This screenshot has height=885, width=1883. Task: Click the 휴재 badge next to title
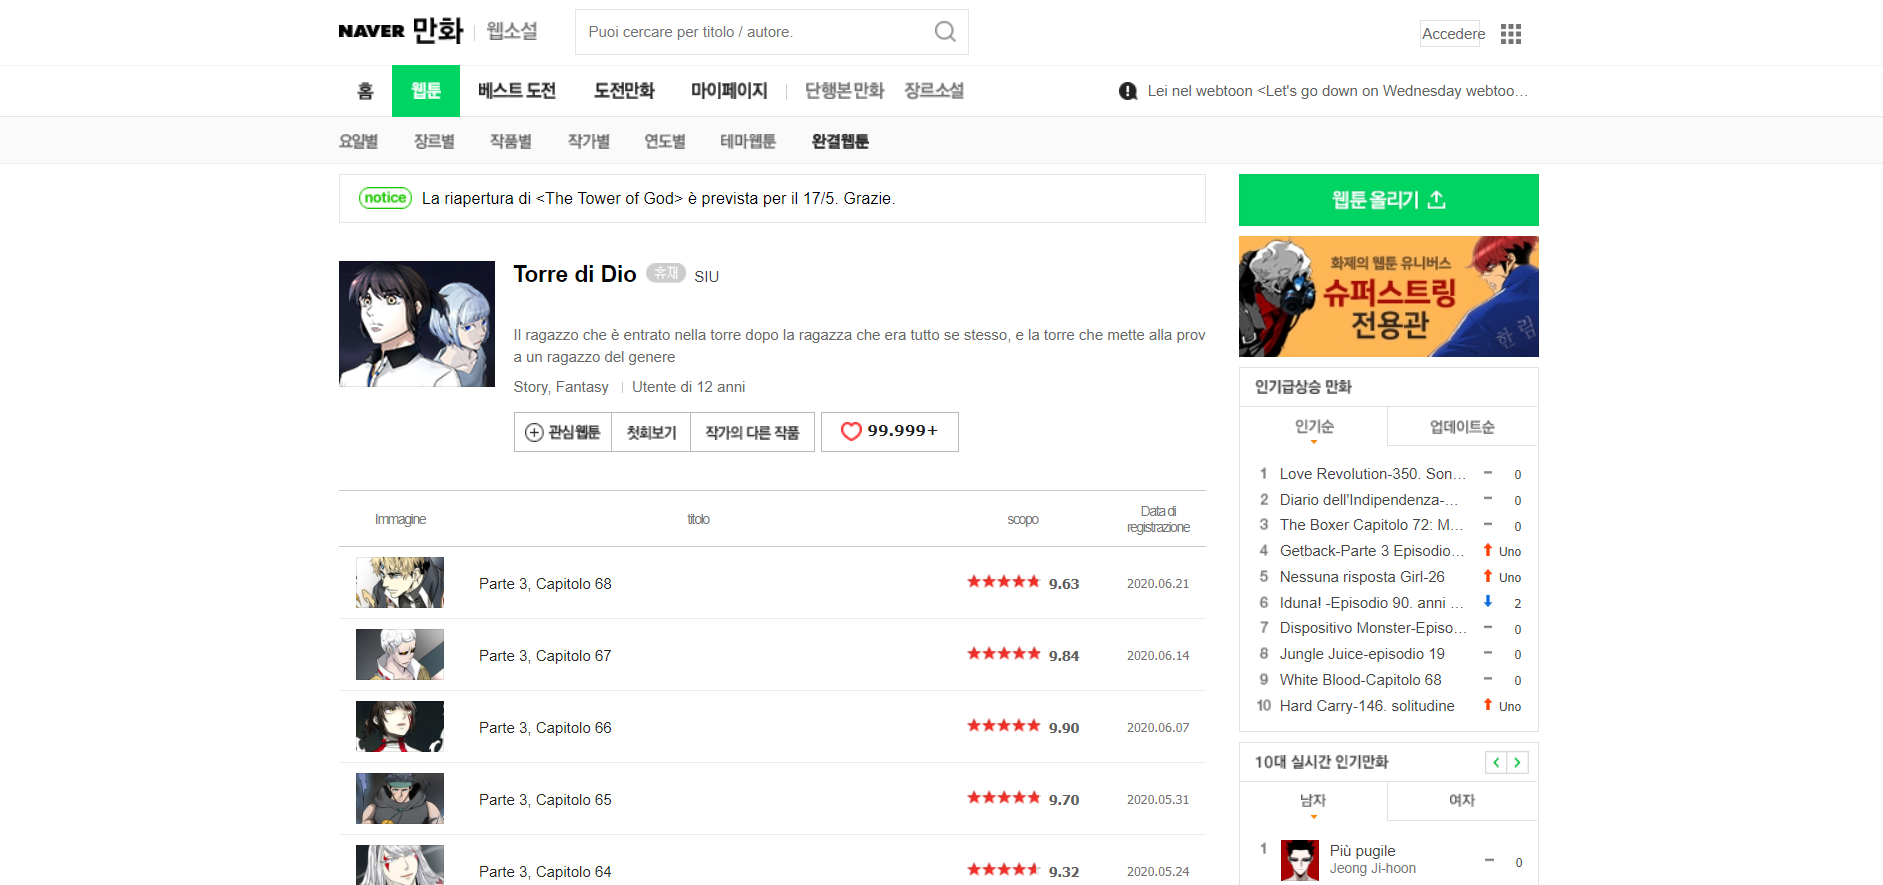pos(665,273)
